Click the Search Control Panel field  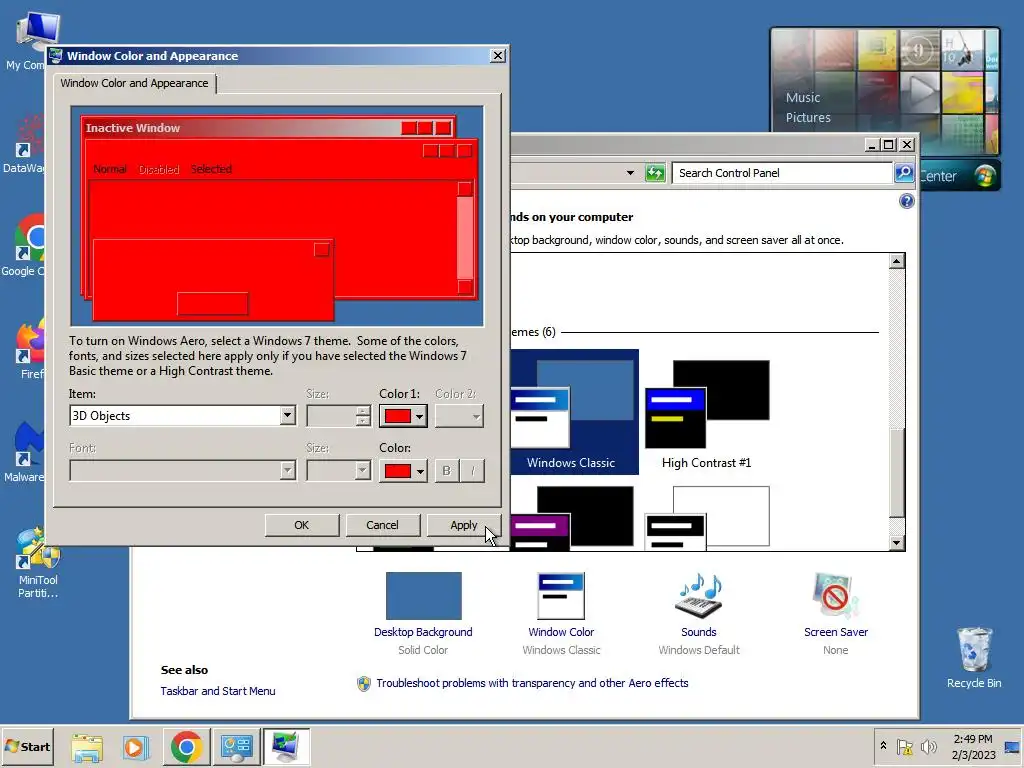(782, 173)
